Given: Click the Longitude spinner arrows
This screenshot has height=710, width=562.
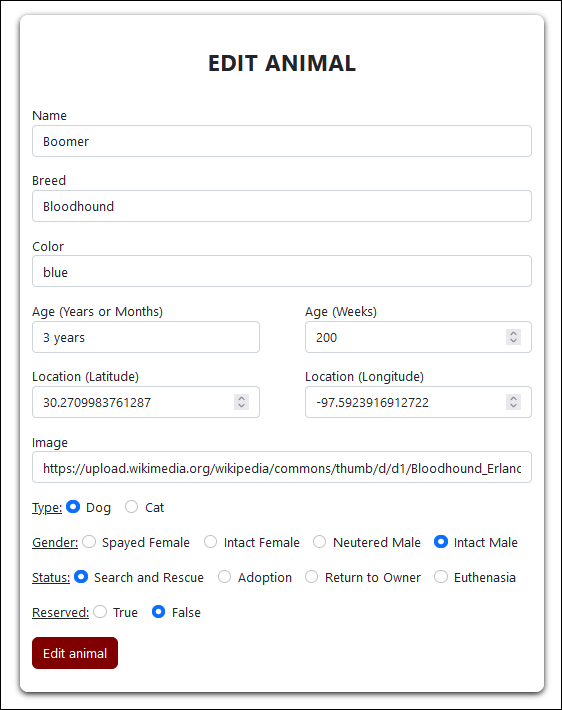Looking at the screenshot, I should tap(514, 402).
